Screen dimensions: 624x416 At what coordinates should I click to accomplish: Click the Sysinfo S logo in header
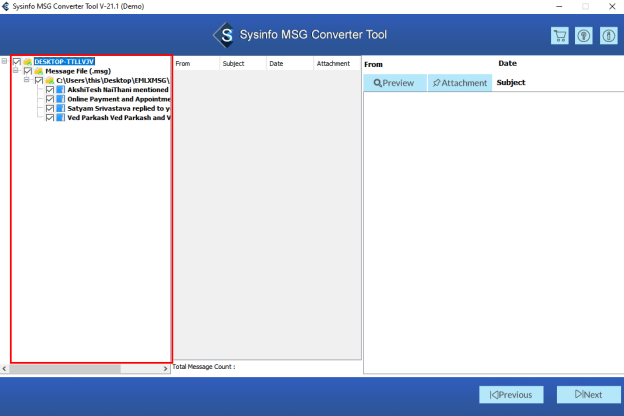point(224,35)
